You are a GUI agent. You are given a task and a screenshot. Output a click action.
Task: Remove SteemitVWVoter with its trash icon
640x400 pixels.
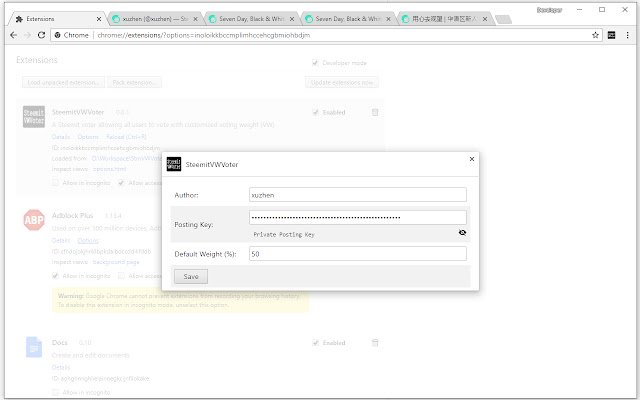375,112
